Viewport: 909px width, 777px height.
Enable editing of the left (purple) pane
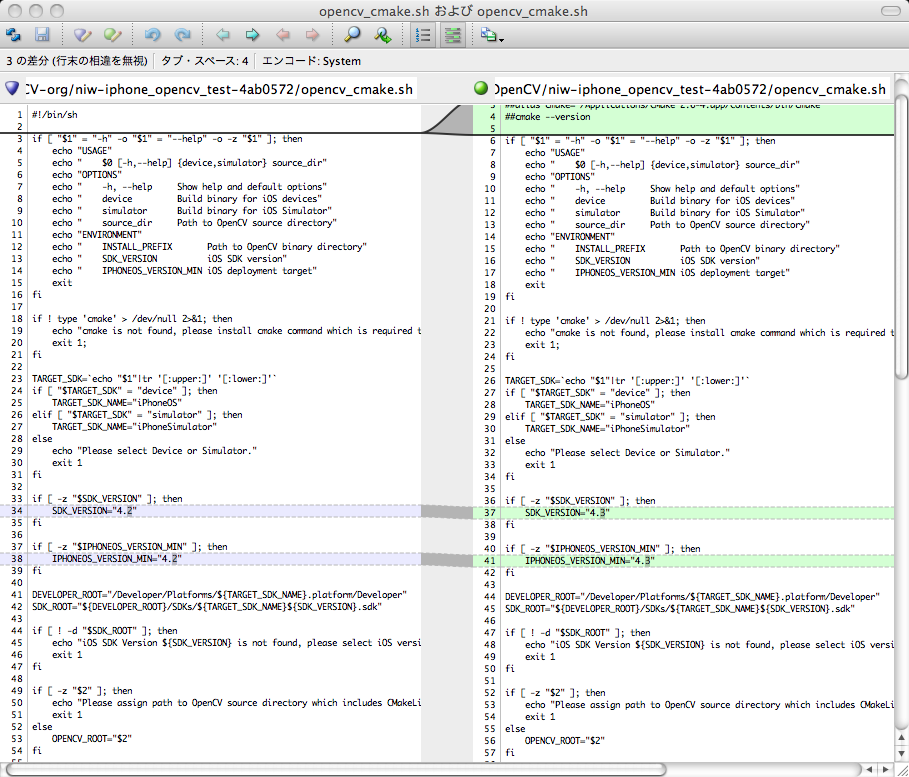pyautogui.click(x=82, y=35)
